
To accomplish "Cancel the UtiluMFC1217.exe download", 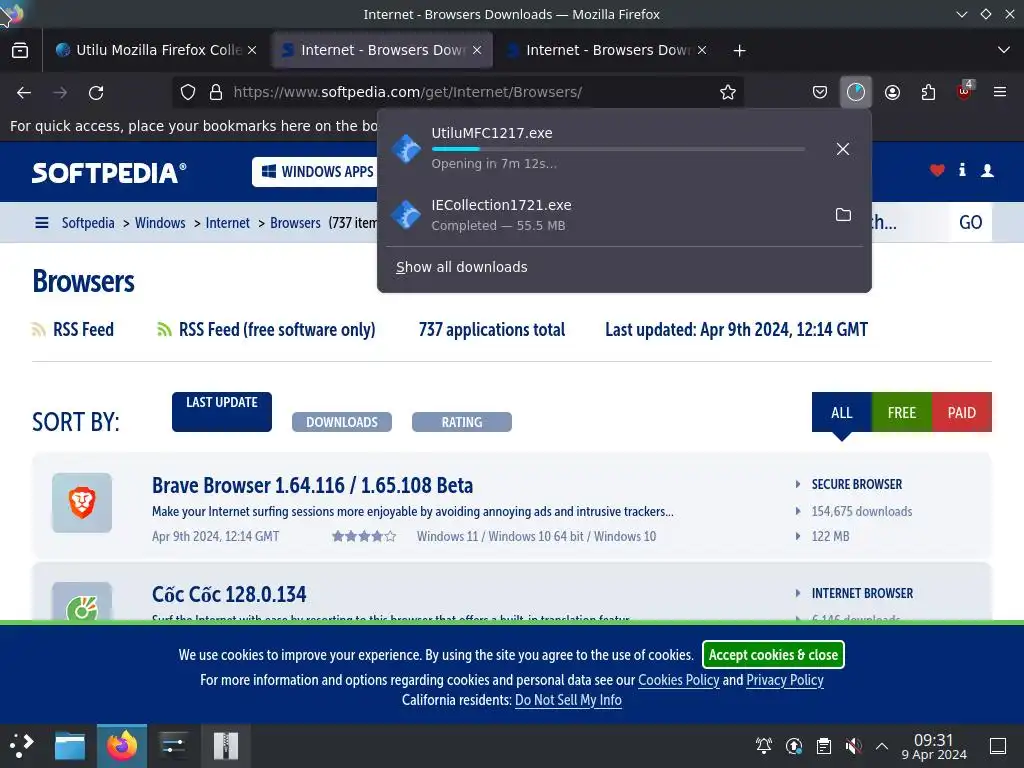I will tap(842, 150).
